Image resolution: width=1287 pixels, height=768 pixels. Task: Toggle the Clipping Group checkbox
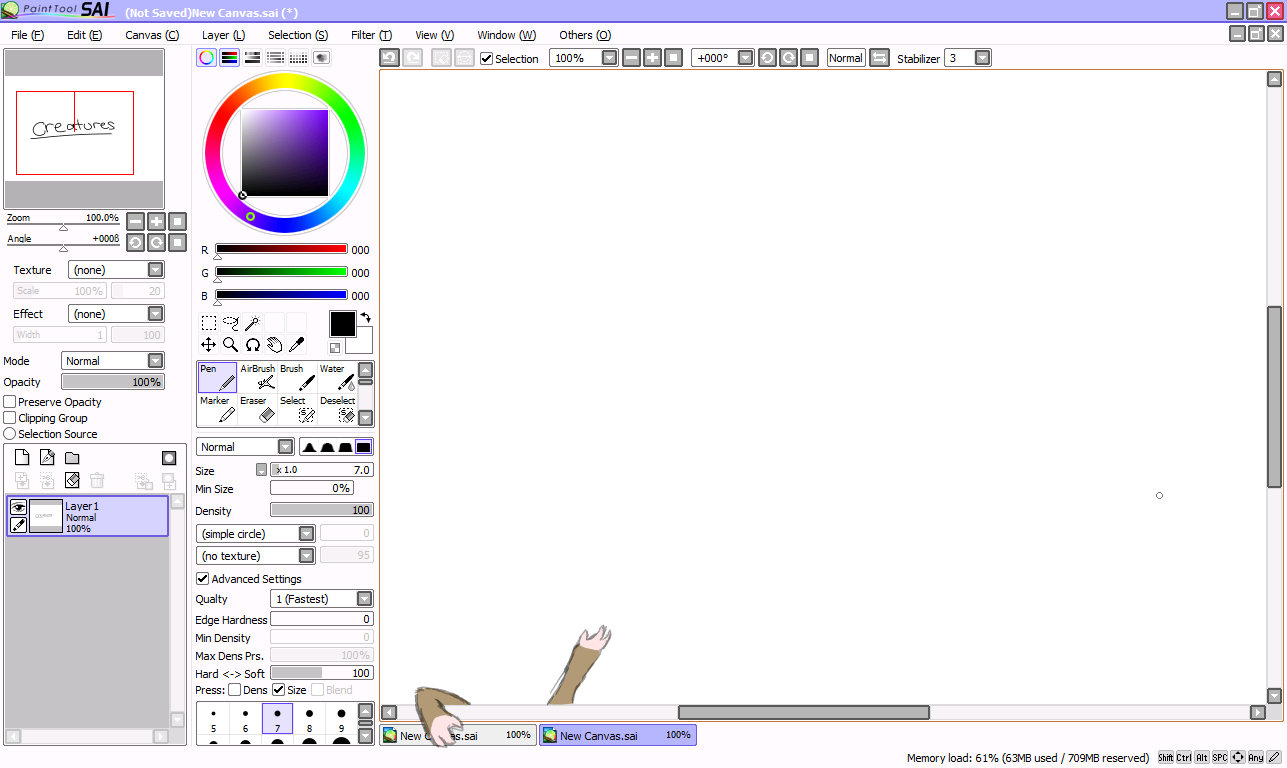click(x=10, y=418)
